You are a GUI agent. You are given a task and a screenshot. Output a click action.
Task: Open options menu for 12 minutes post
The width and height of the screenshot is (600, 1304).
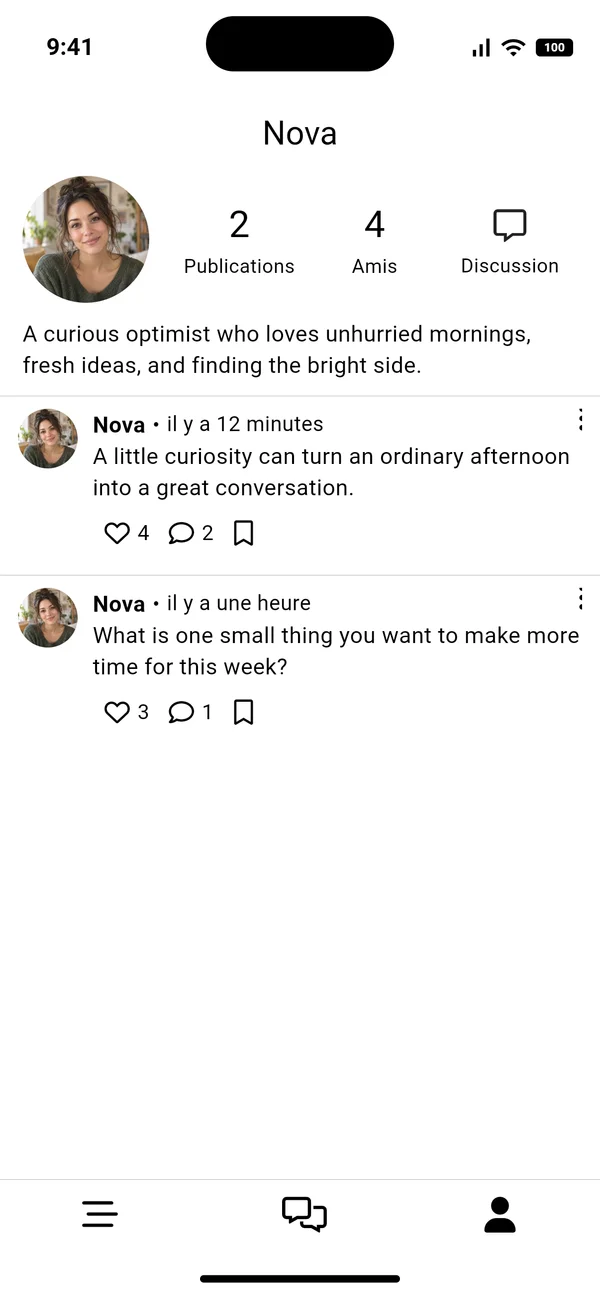pyautogui.click(x=580, y=420)
